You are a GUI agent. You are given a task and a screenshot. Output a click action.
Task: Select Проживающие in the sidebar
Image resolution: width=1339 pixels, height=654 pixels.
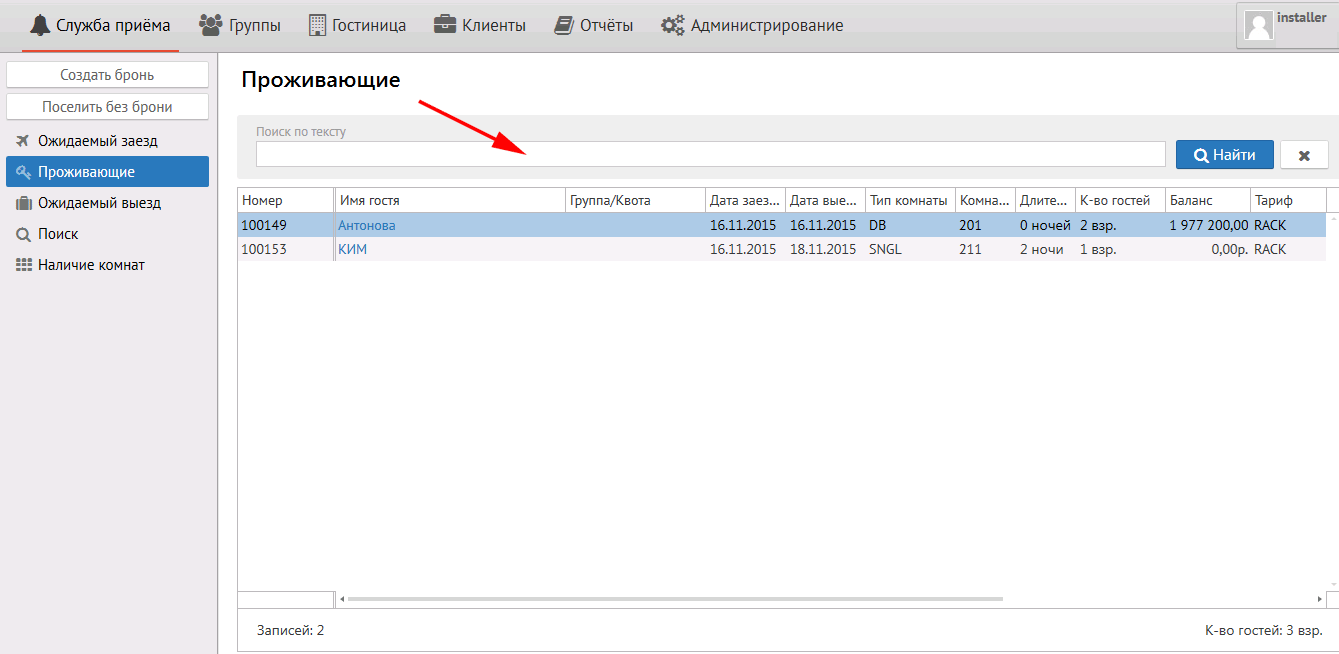tap(86, 172)
